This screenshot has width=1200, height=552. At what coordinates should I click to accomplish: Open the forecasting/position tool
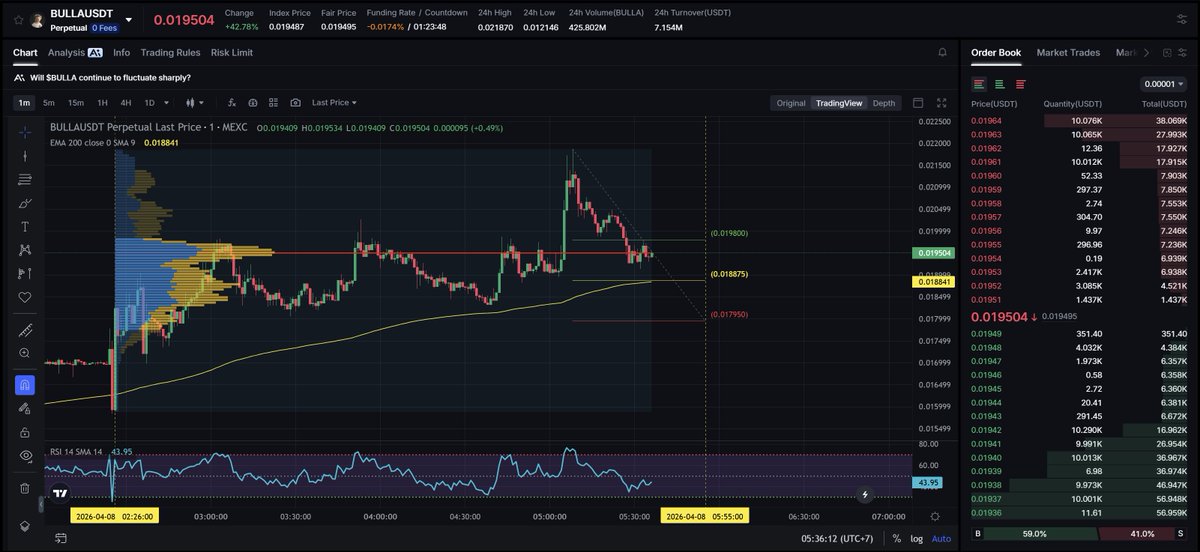pyautogui.click(x=25, y=273)
